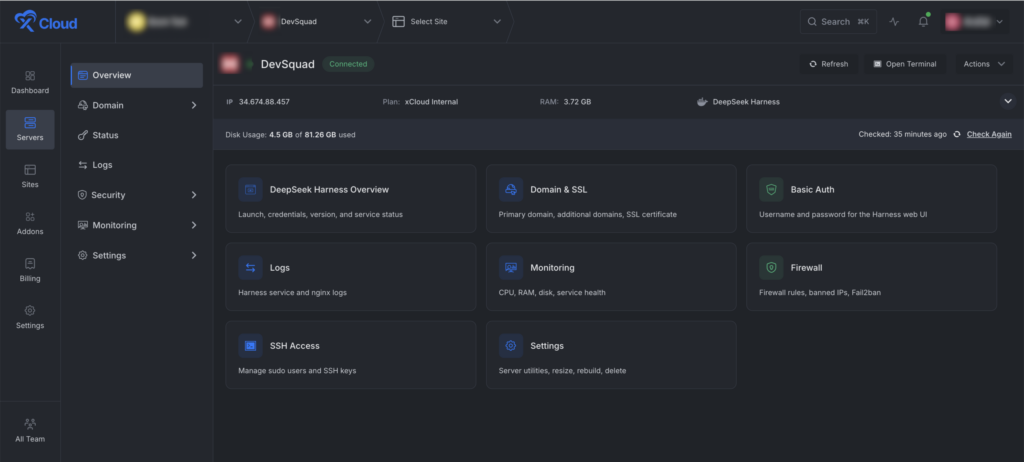Screen dimensions: 1024x462
Task: Click the Firewall shield card icon
Action: (771, 267)
